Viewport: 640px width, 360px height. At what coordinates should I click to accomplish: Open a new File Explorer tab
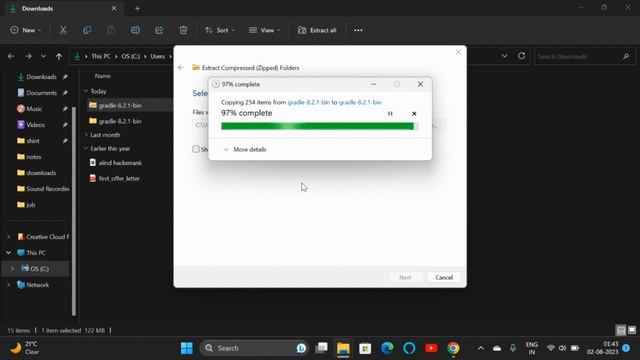coord(137,9)
